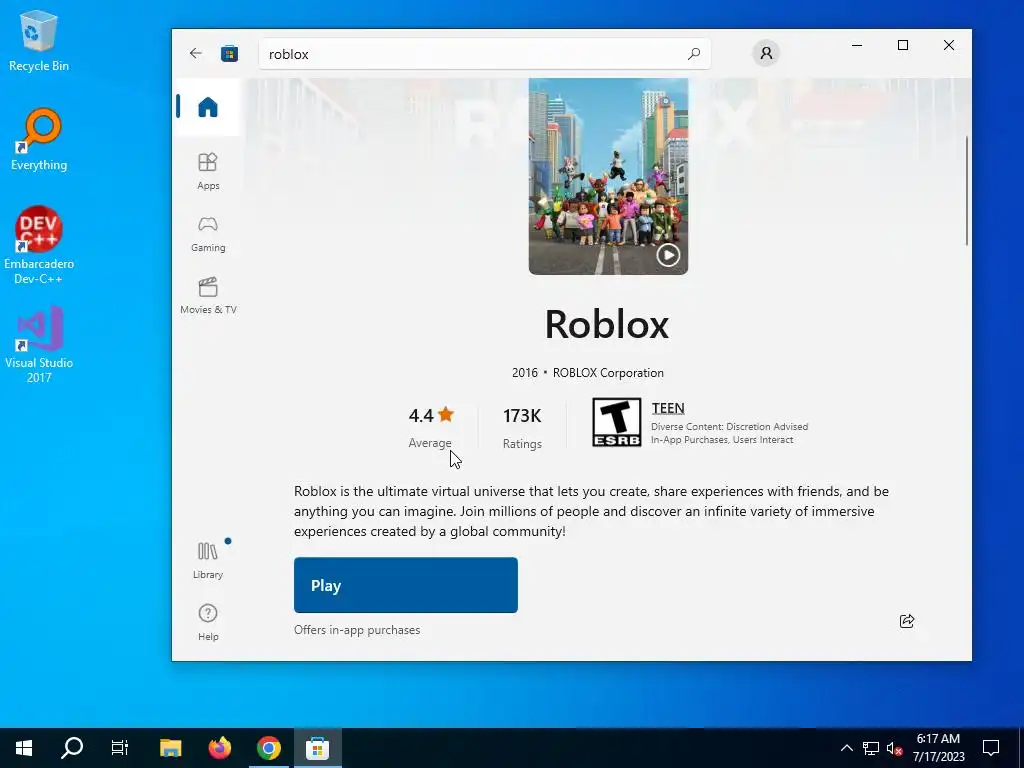
Task: Click the blue Play button
Action: [406, 585]
